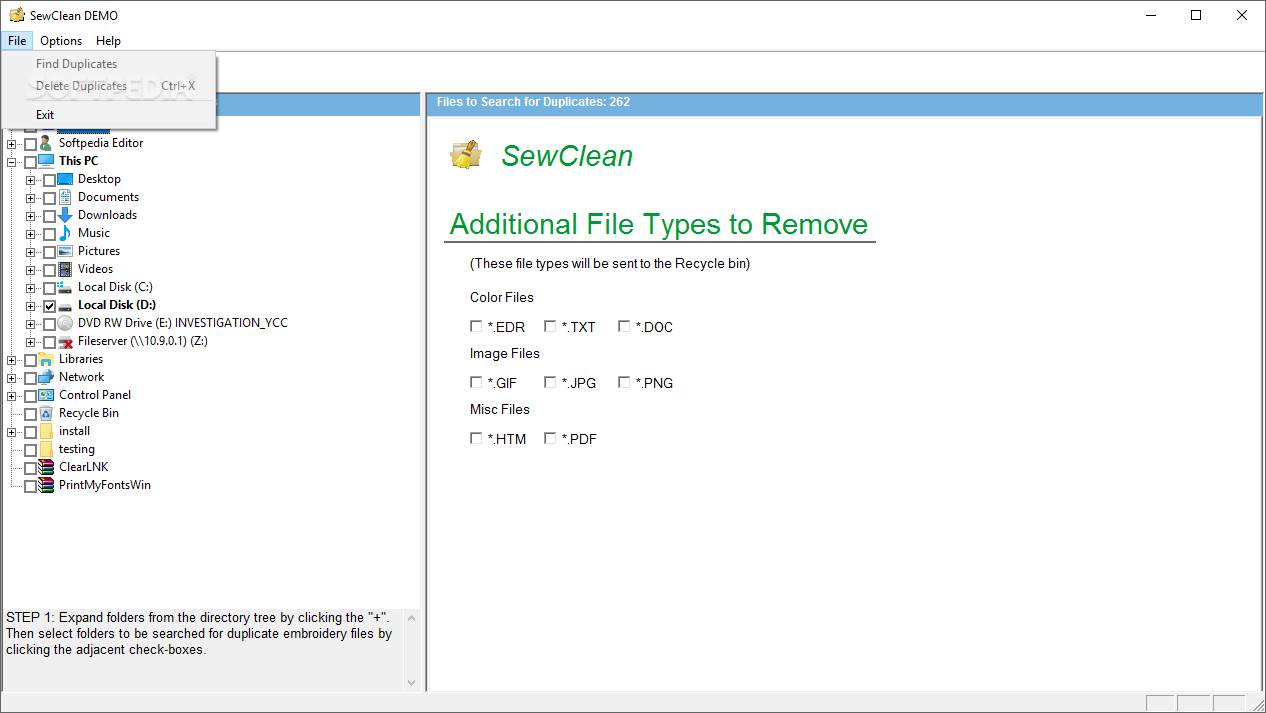Click the SewClean title bar app icon
The width and height of the screenshot is (1266, 713).
(x=17, y=15)
